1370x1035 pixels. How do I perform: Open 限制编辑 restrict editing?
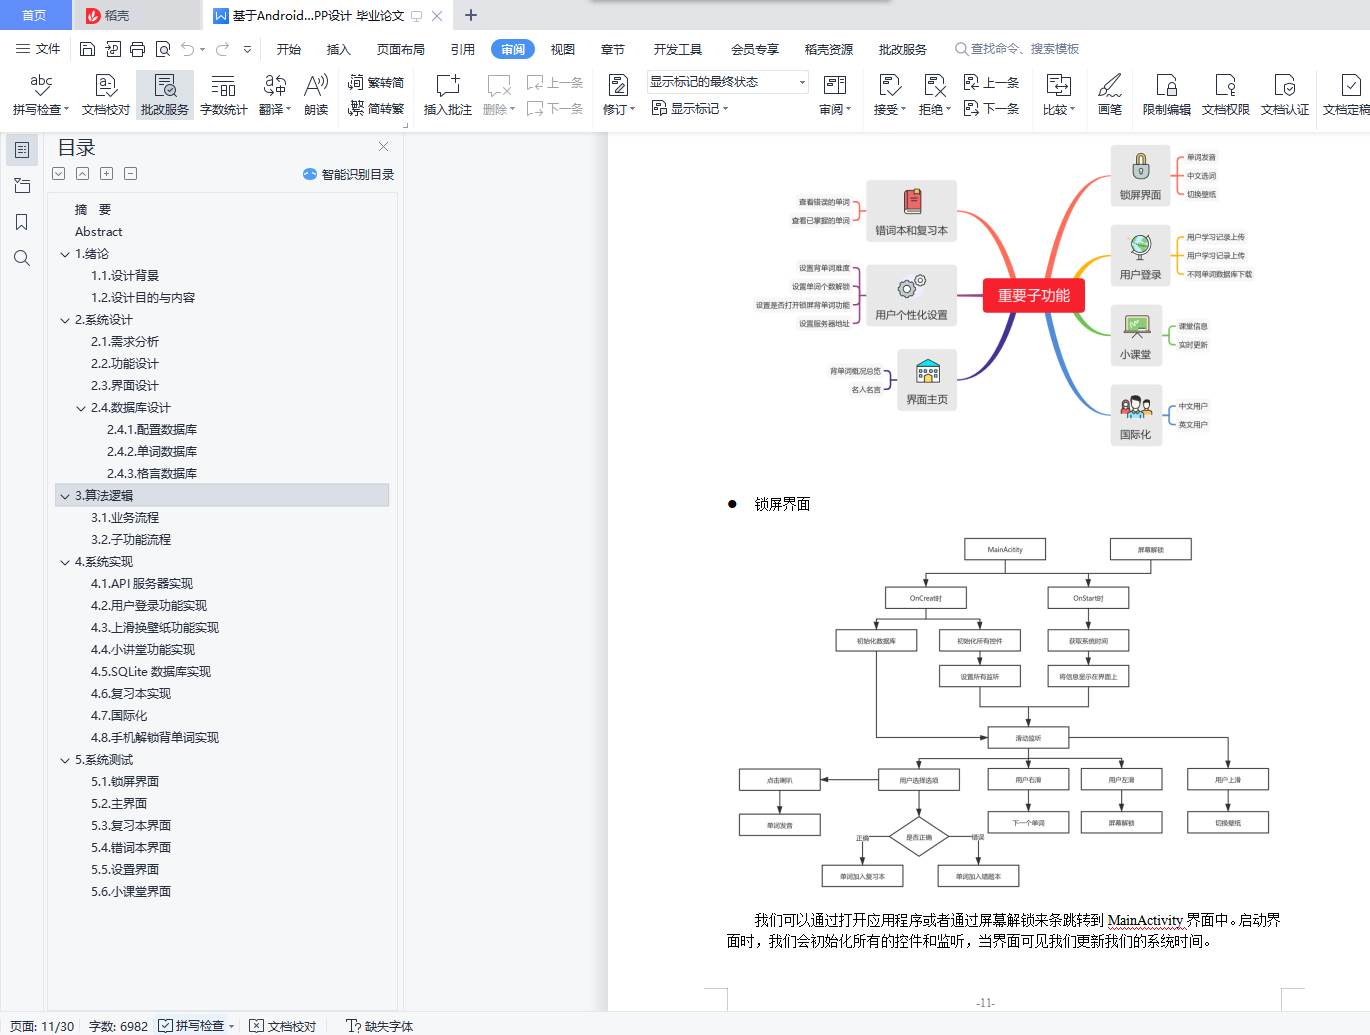pos(1167,95)
